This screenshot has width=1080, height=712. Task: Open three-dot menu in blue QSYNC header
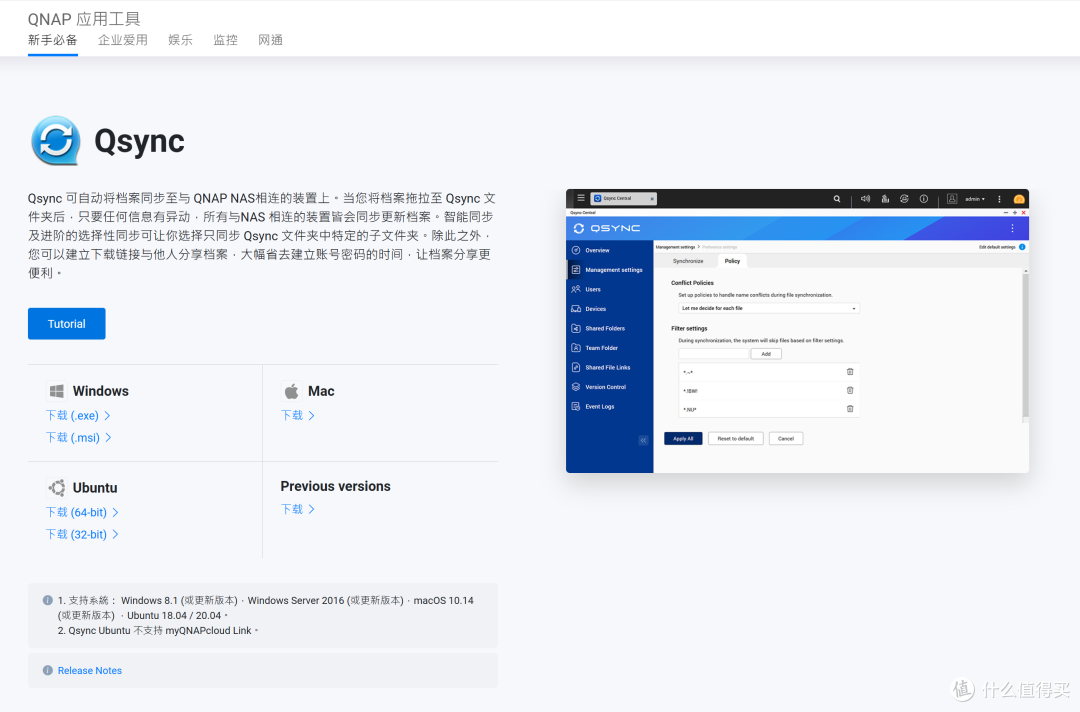point(1012,228)
